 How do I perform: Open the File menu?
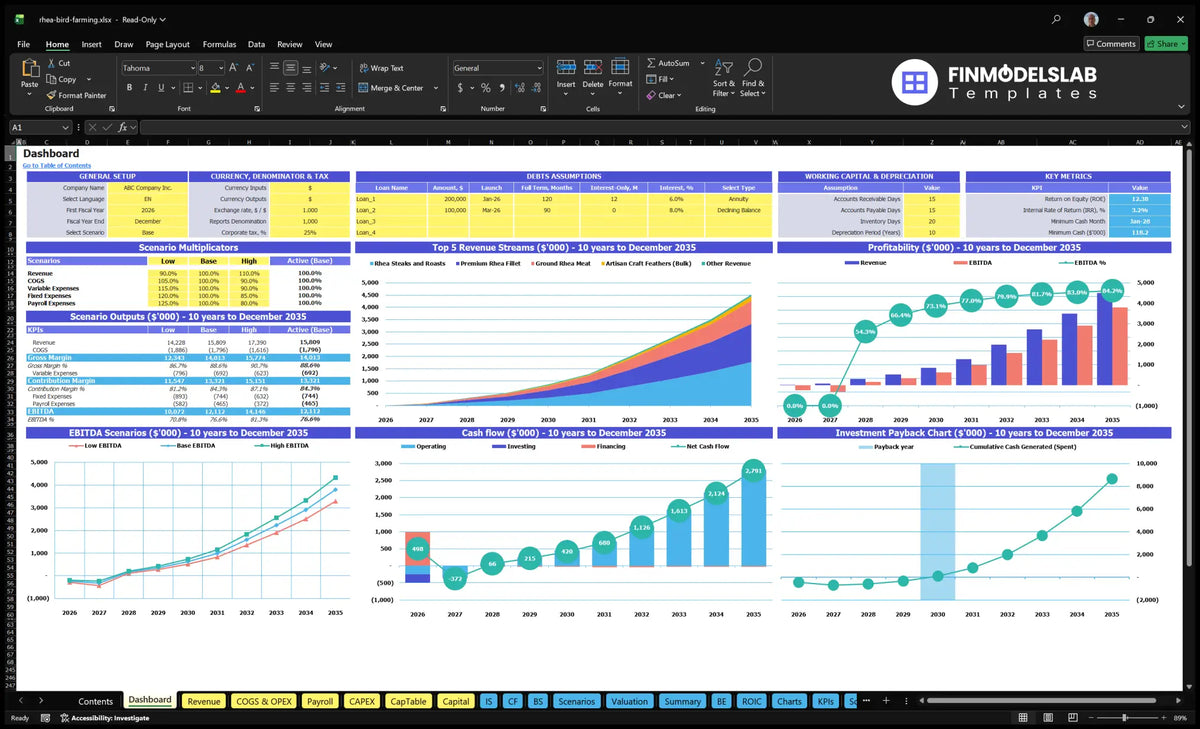tap(23, 44)
